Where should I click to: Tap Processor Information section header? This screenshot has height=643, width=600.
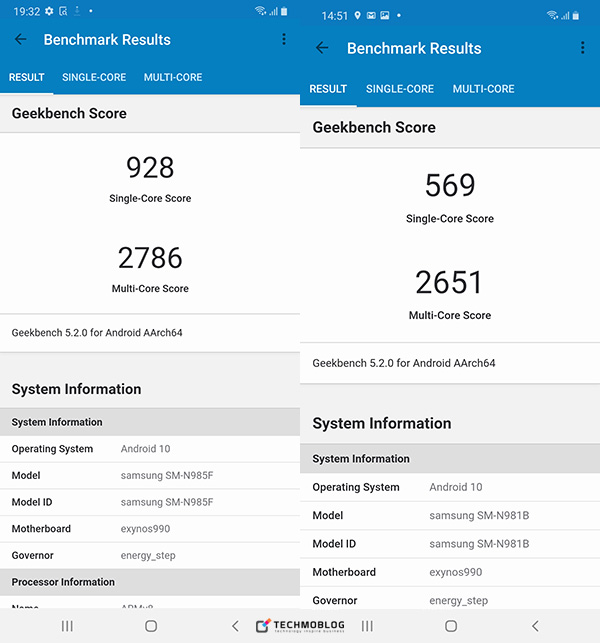(x=150, y=582)
